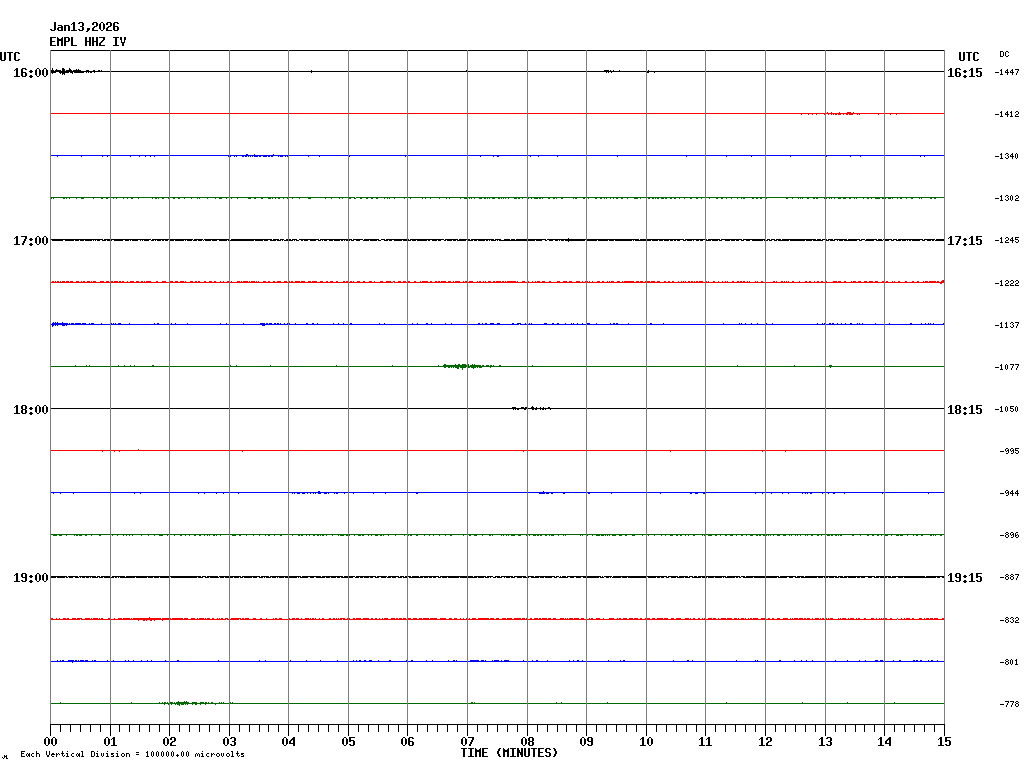Click the -1447 DC offset value
Image resolution: width=1024 pixels, height=768 pixels.
pos(1006,73)
